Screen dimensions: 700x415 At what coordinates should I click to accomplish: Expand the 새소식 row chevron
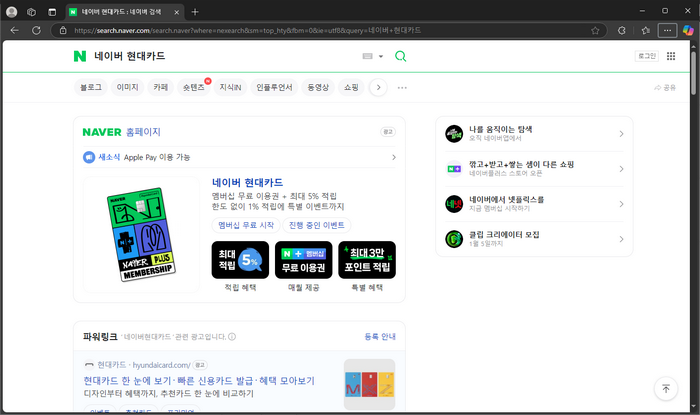[x=394, y=157]
